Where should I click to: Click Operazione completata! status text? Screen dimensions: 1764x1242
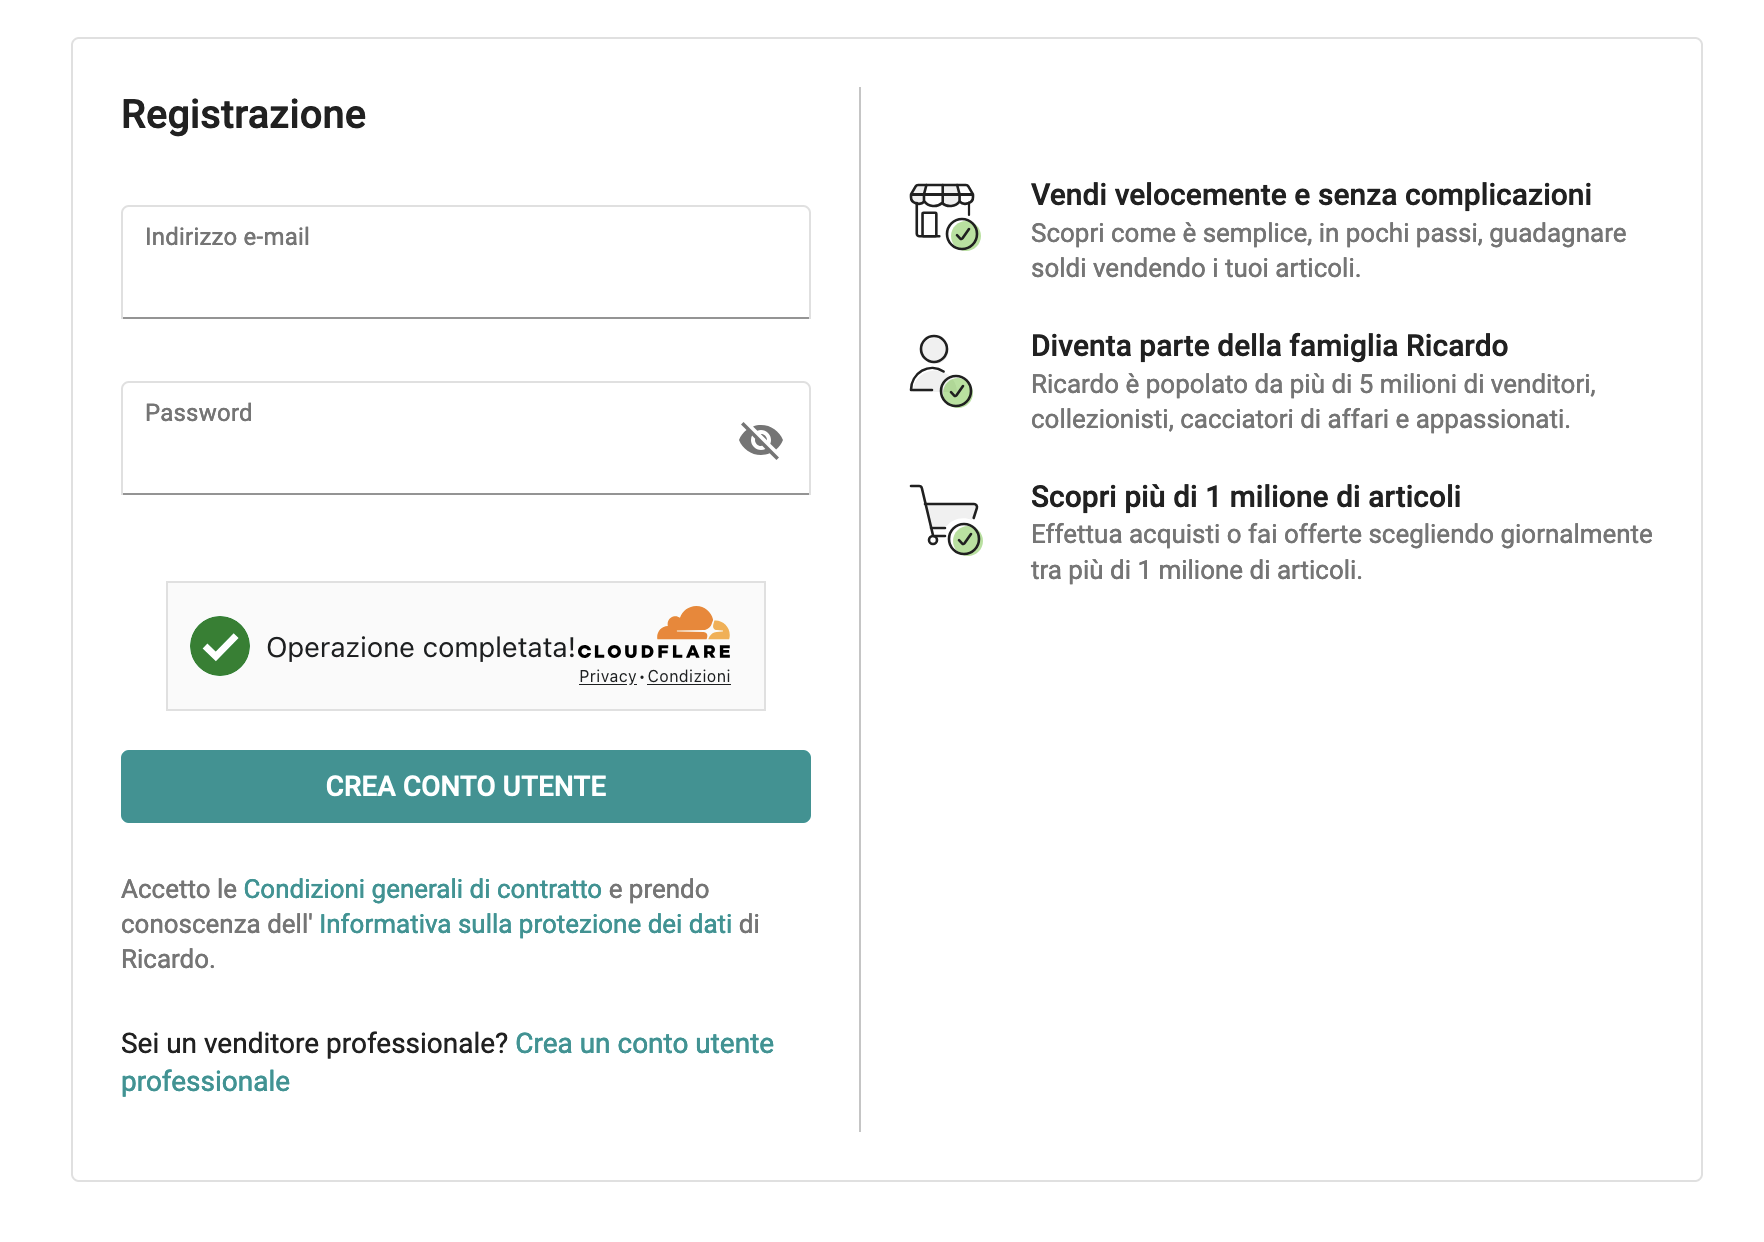[421, 648]
